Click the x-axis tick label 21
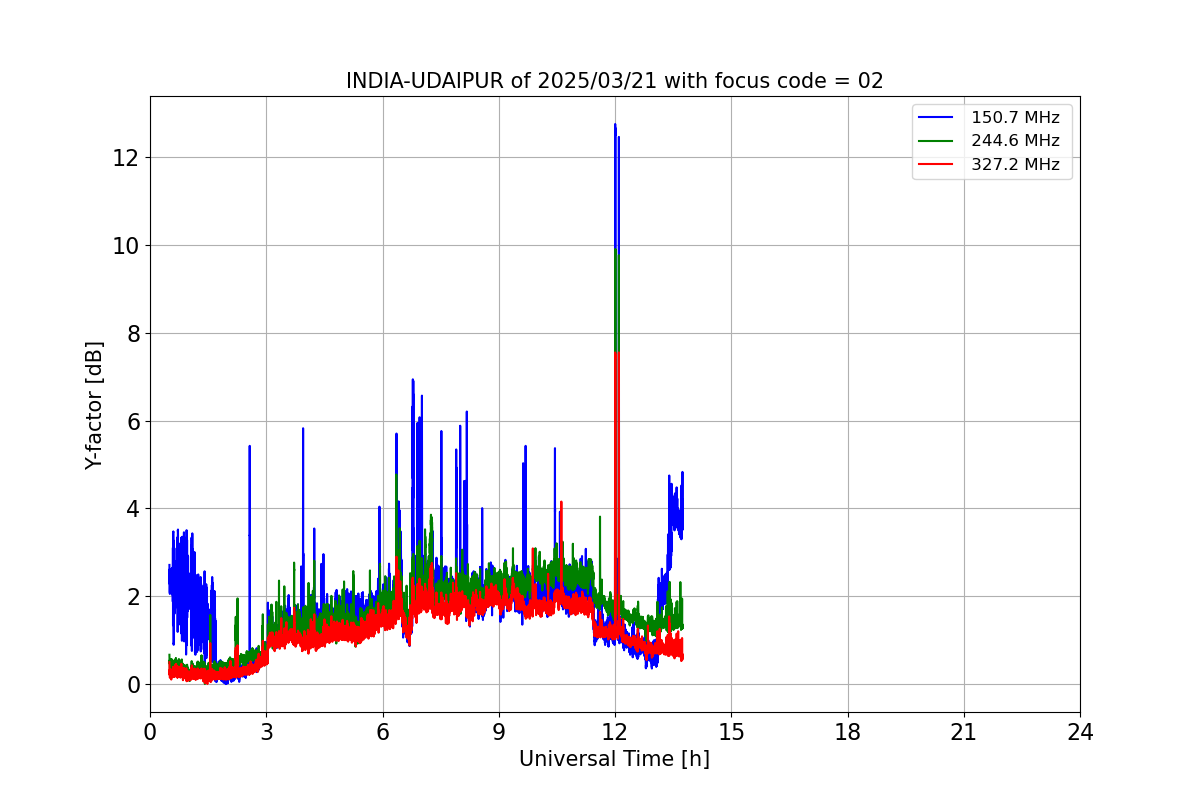Screen dimensions: 1200x800 click(964, 732)
